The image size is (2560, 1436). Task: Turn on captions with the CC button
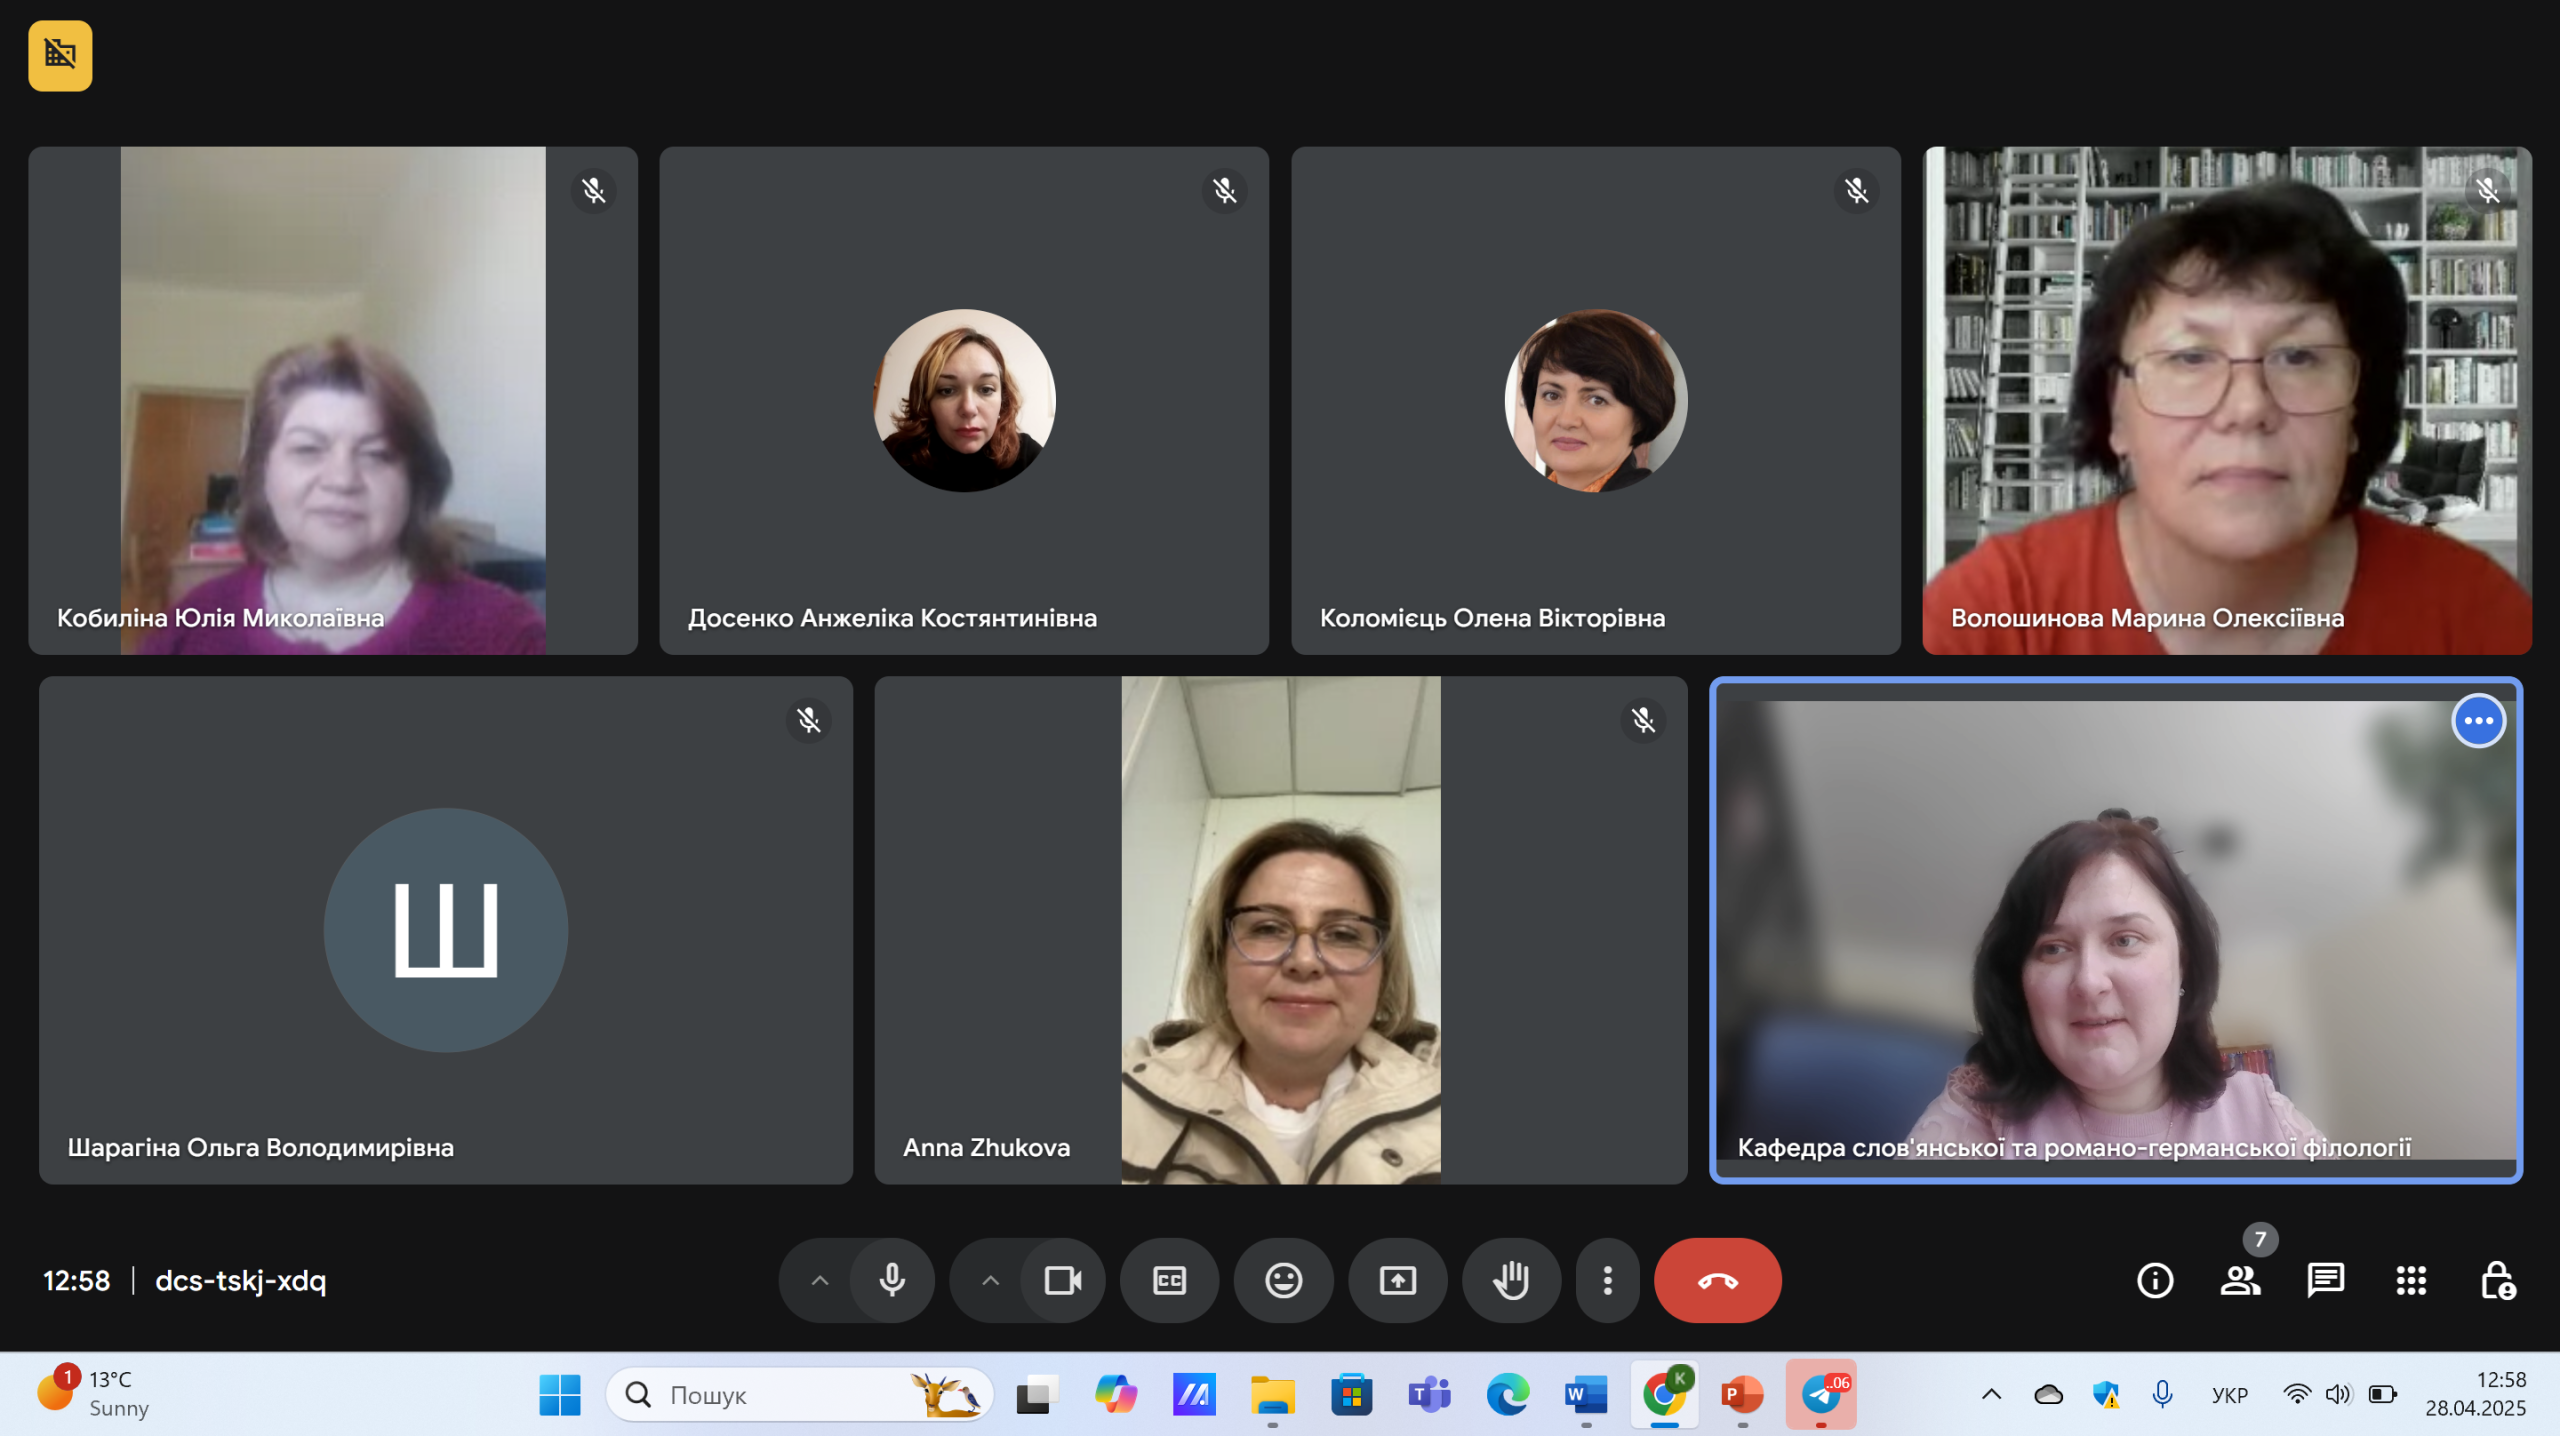[1169, 1280]
